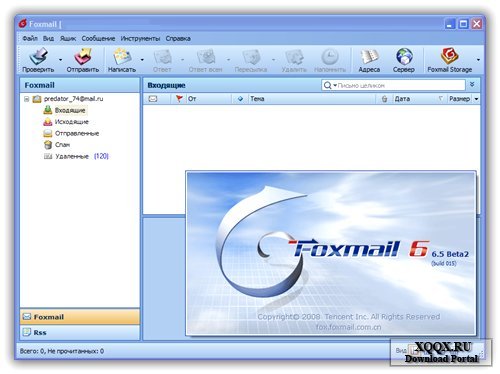Click the Написать compose icon
The height and width of the screenshot is (374, 500).
122,56
